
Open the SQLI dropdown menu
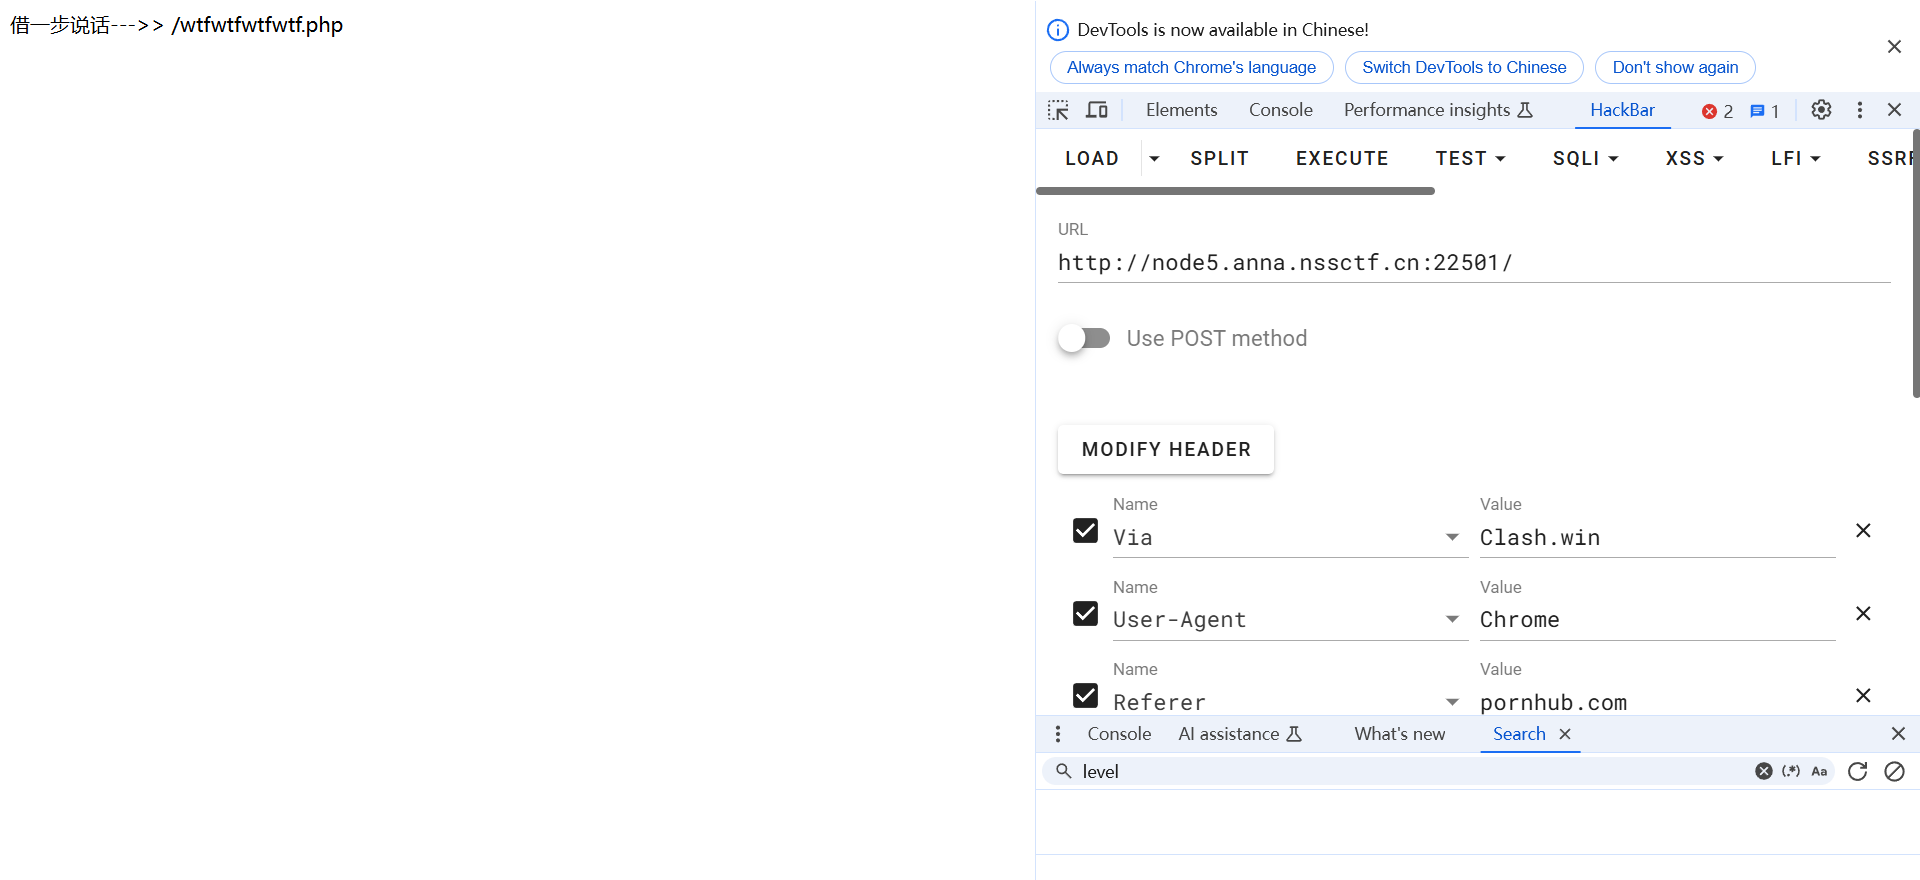[x=1585, y=158]
